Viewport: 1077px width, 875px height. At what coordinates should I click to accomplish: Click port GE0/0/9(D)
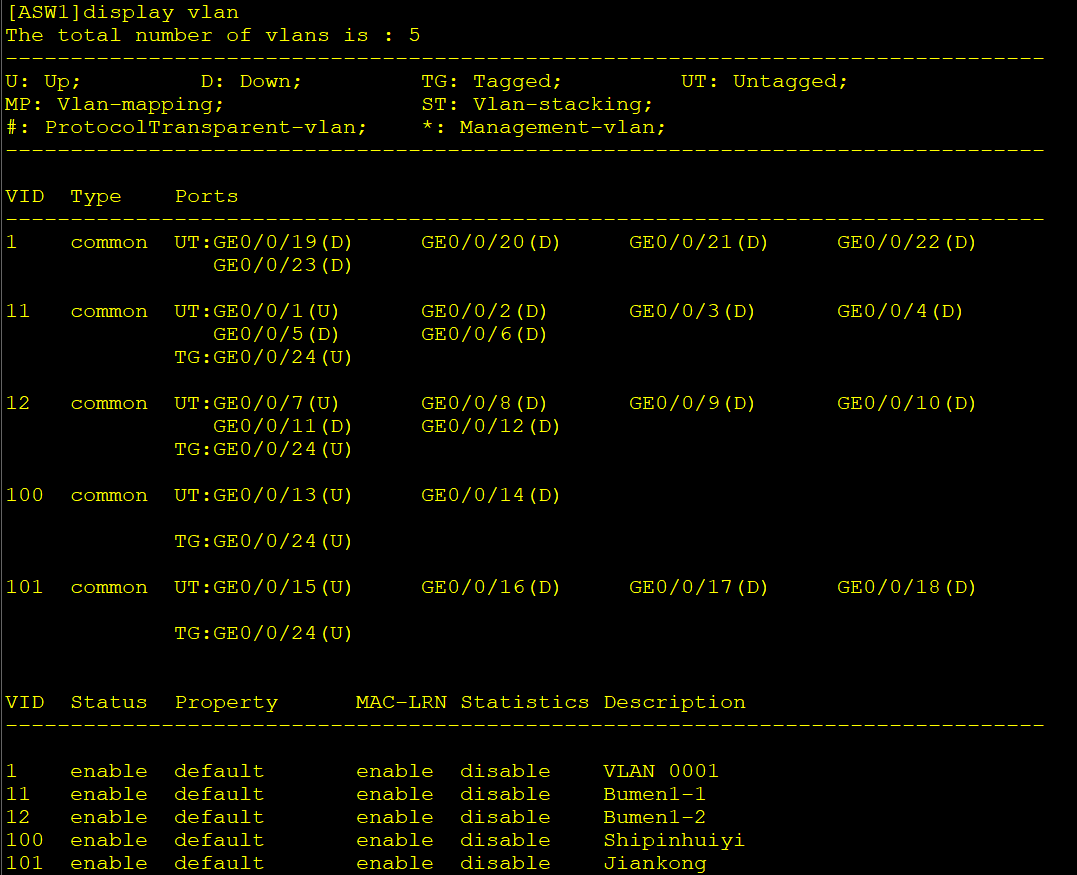click(692, 403)
